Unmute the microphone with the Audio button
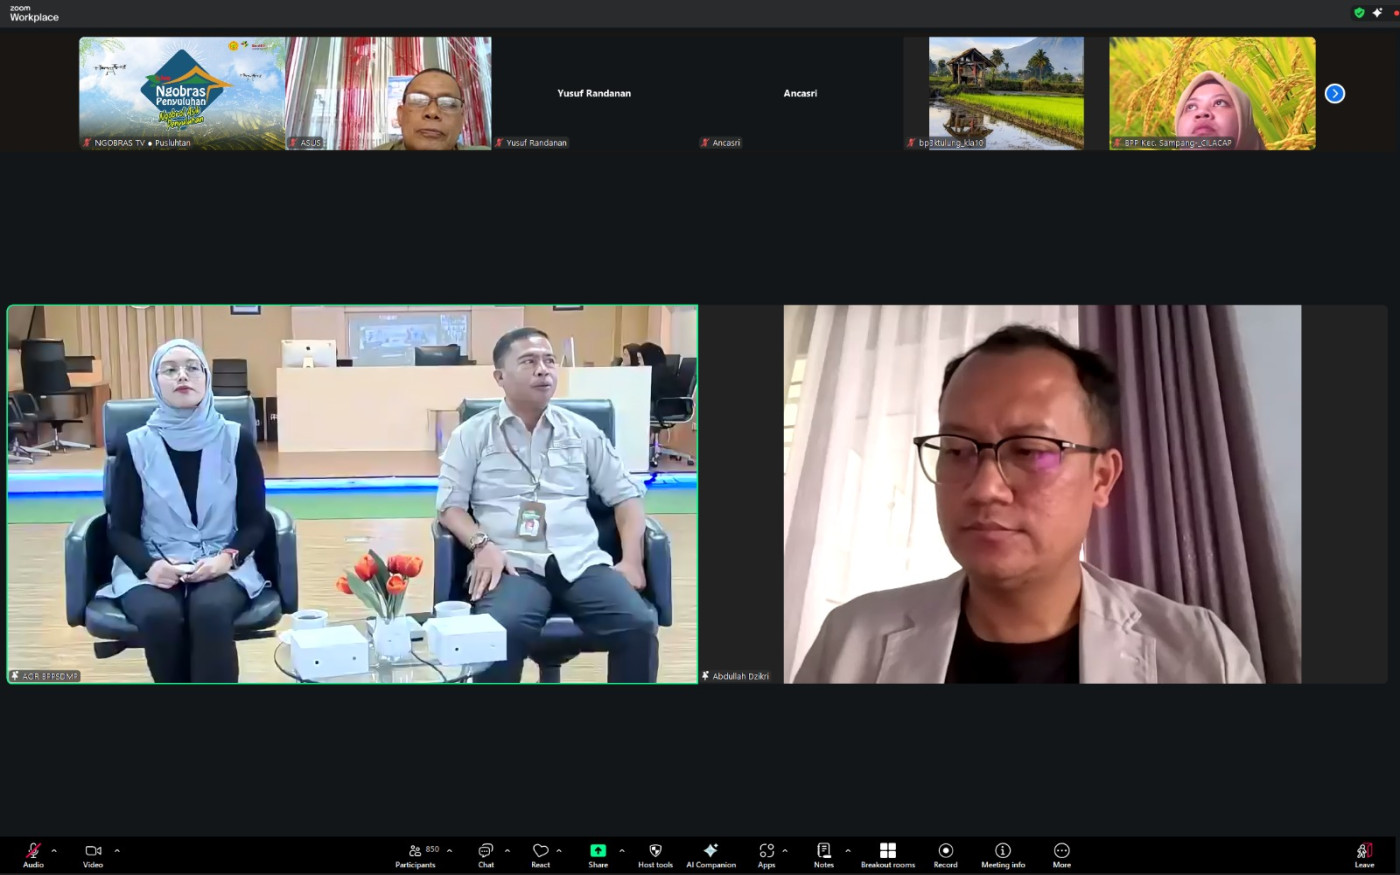 33,854
